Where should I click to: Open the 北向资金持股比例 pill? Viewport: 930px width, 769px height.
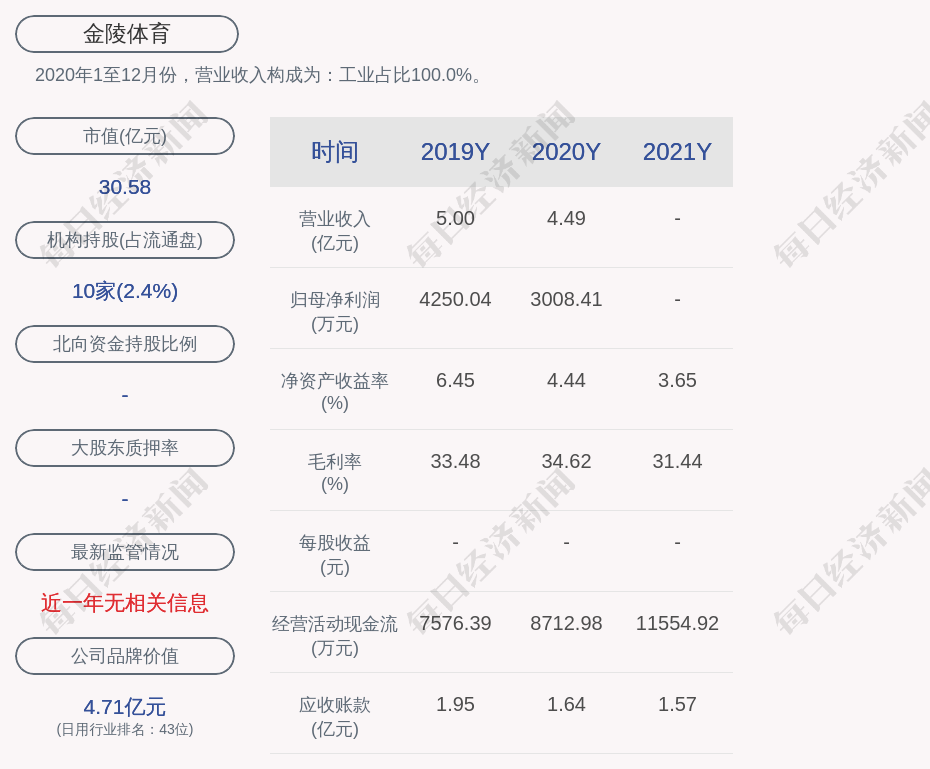(125, 344)
